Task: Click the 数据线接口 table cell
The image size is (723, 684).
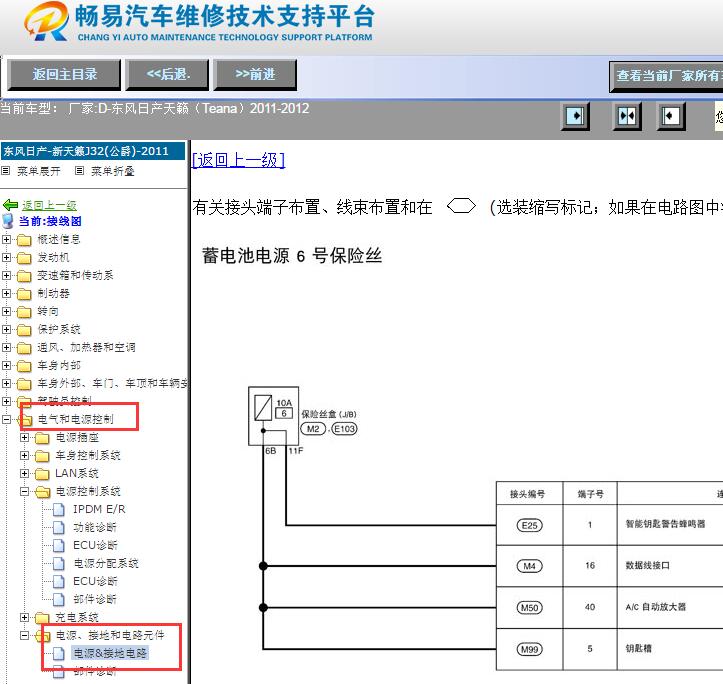Action: [647, 565]
